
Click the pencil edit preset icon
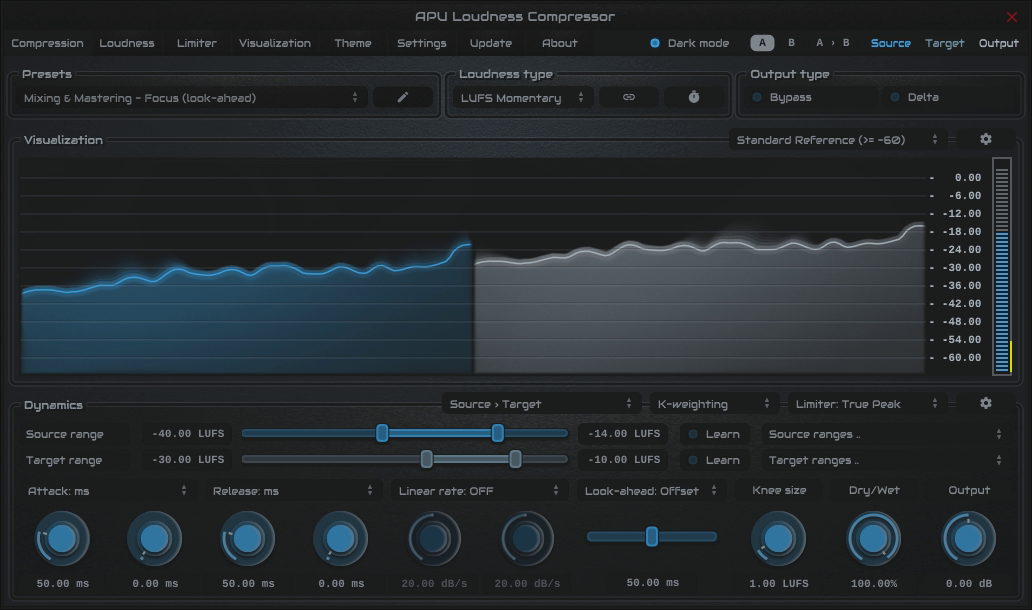[403, 98]
